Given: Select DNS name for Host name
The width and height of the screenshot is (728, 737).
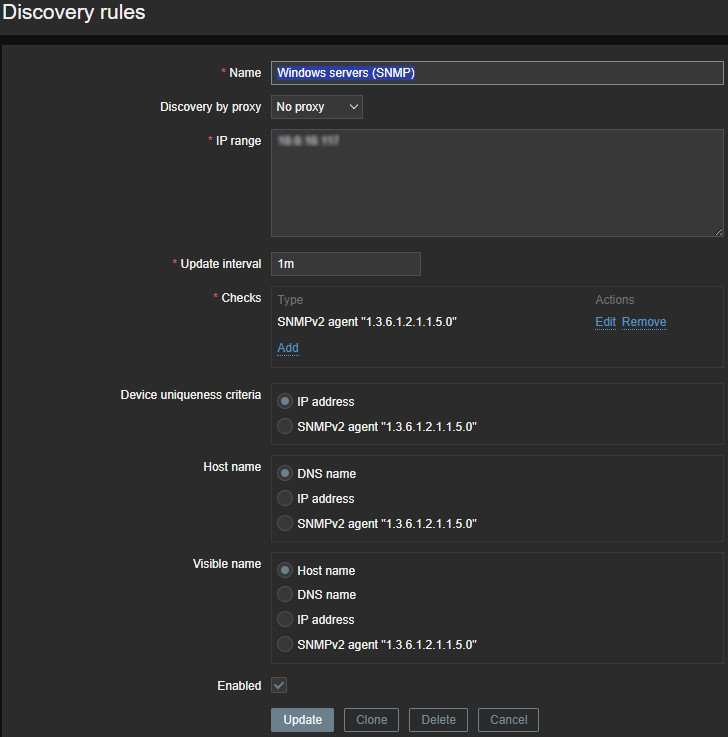Looking at the screenshot, I should click(286, 474).
